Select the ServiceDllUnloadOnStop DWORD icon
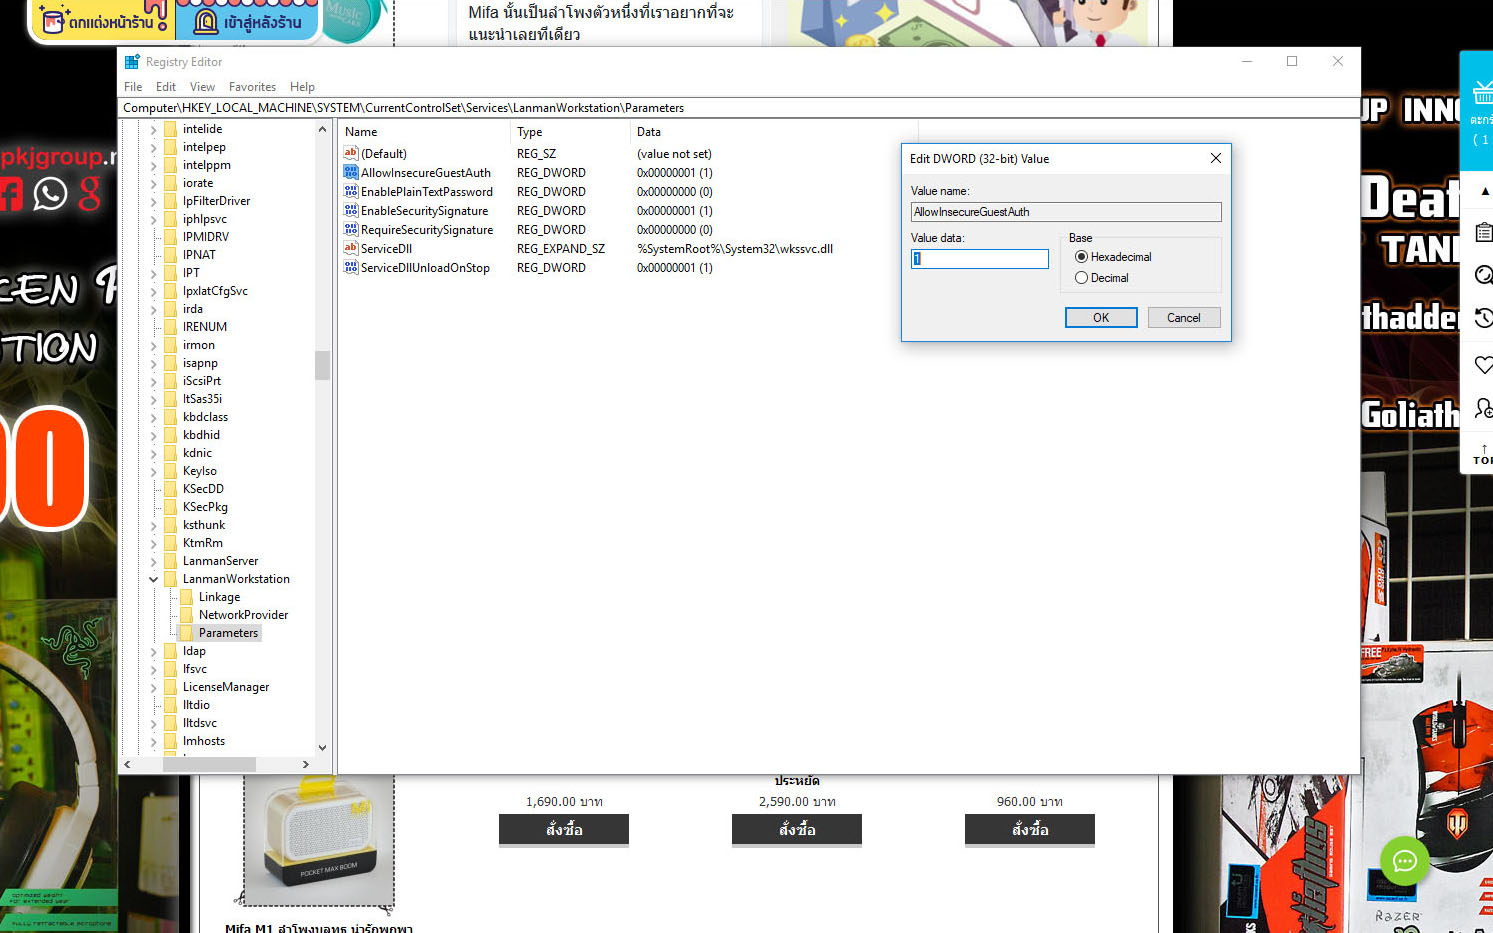The width and height of the screenshot is (1493, 933). click(x=351, y=267)
